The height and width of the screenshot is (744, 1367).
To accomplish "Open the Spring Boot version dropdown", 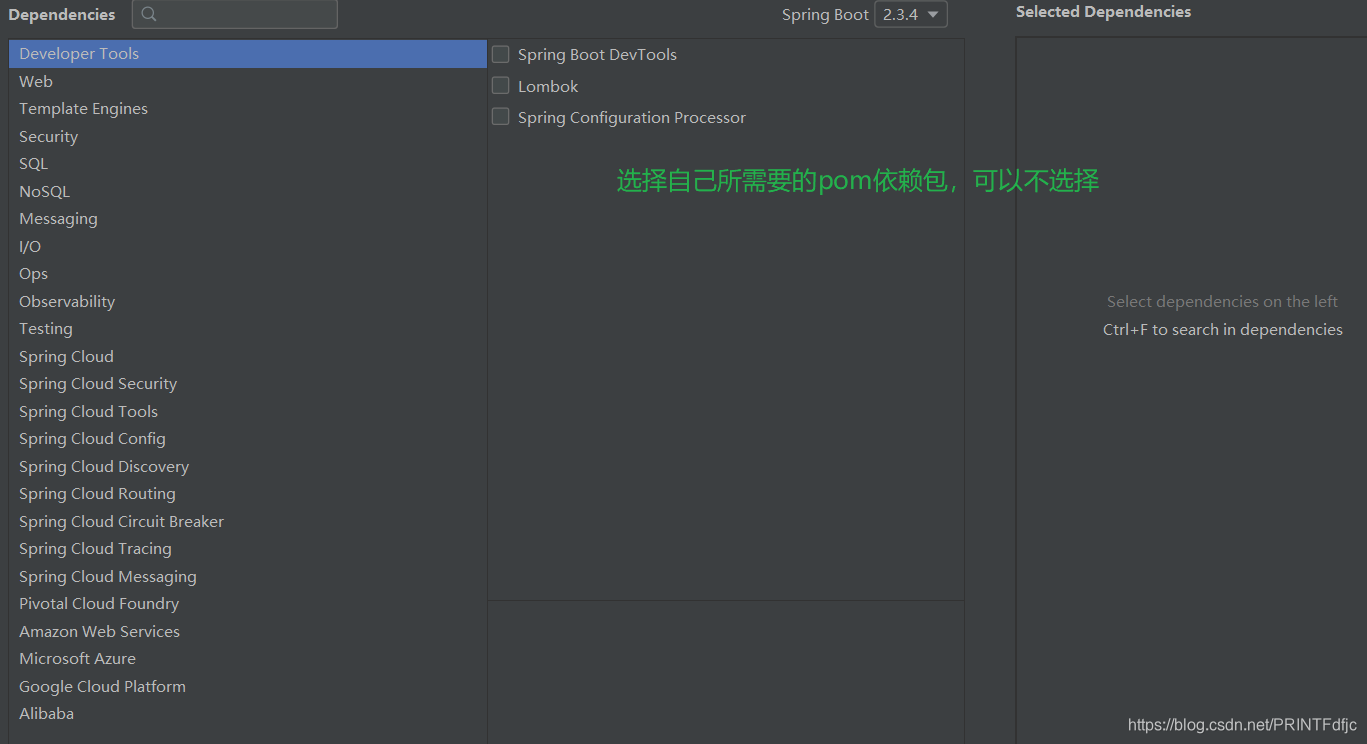I will tap(910, 15).
